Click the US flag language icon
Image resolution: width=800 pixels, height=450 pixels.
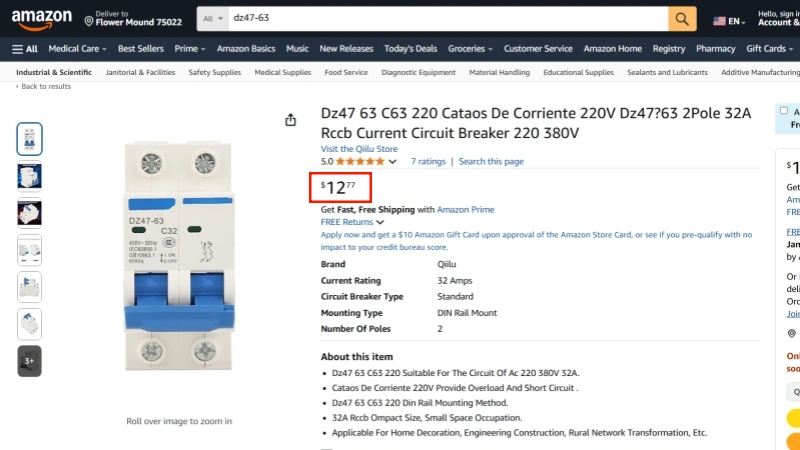pos(719,20)
